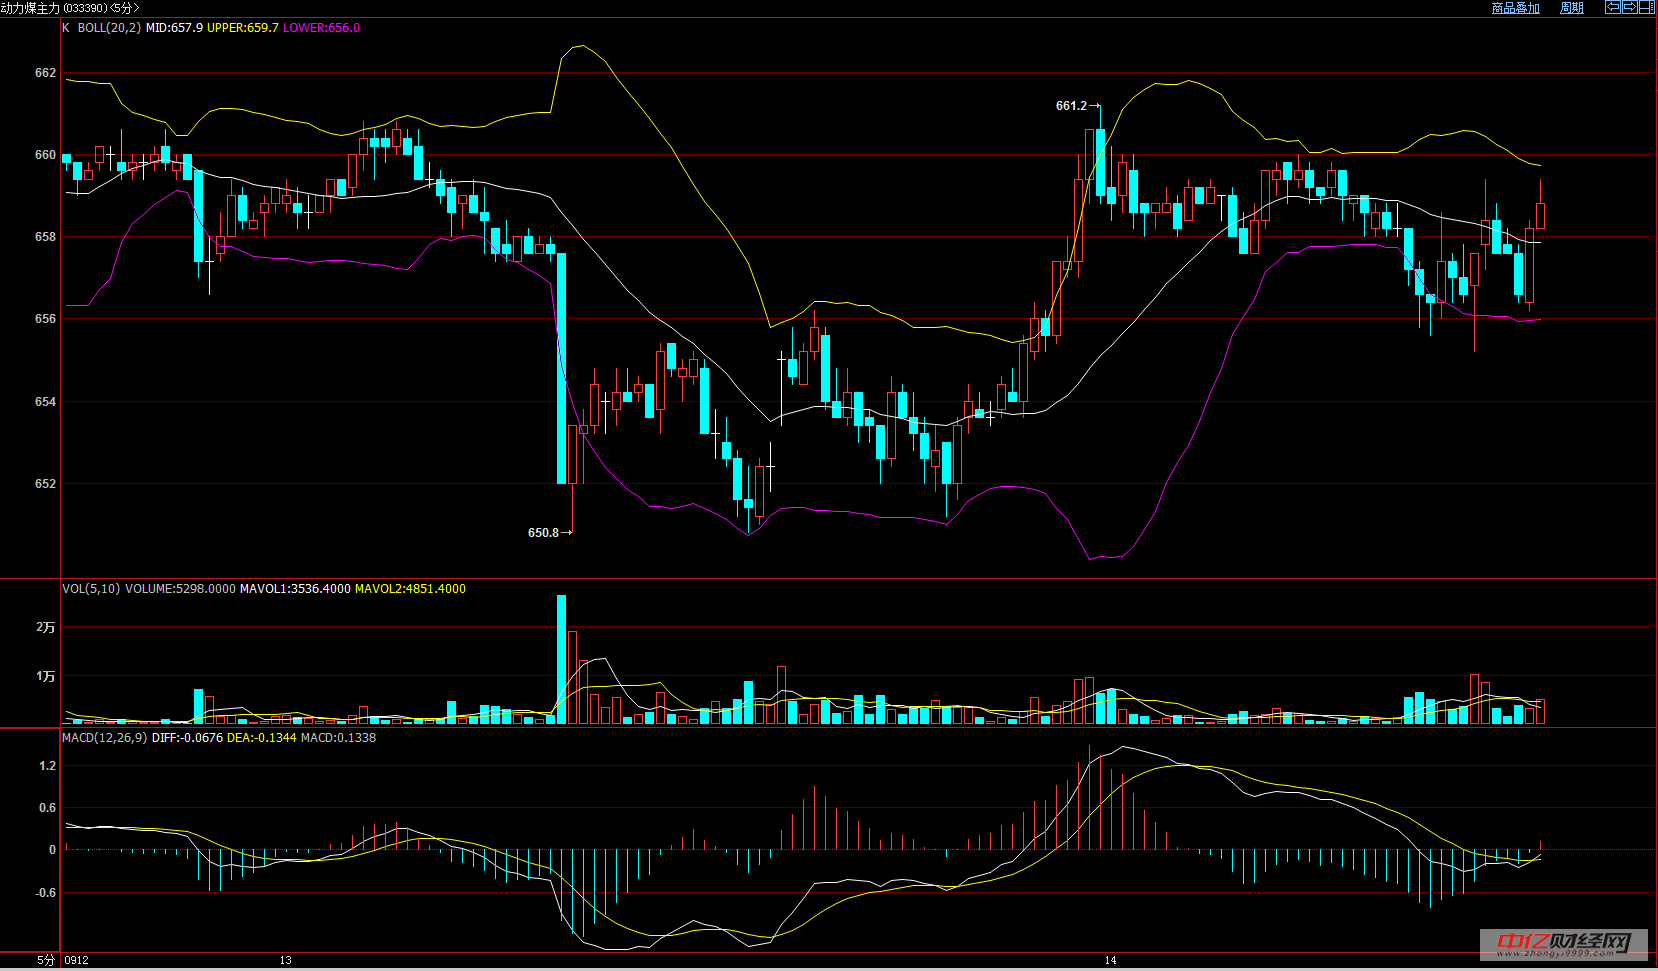Click the MID:657.9 value
This screenshot has width=1658, height=971.
pos(174,28)
